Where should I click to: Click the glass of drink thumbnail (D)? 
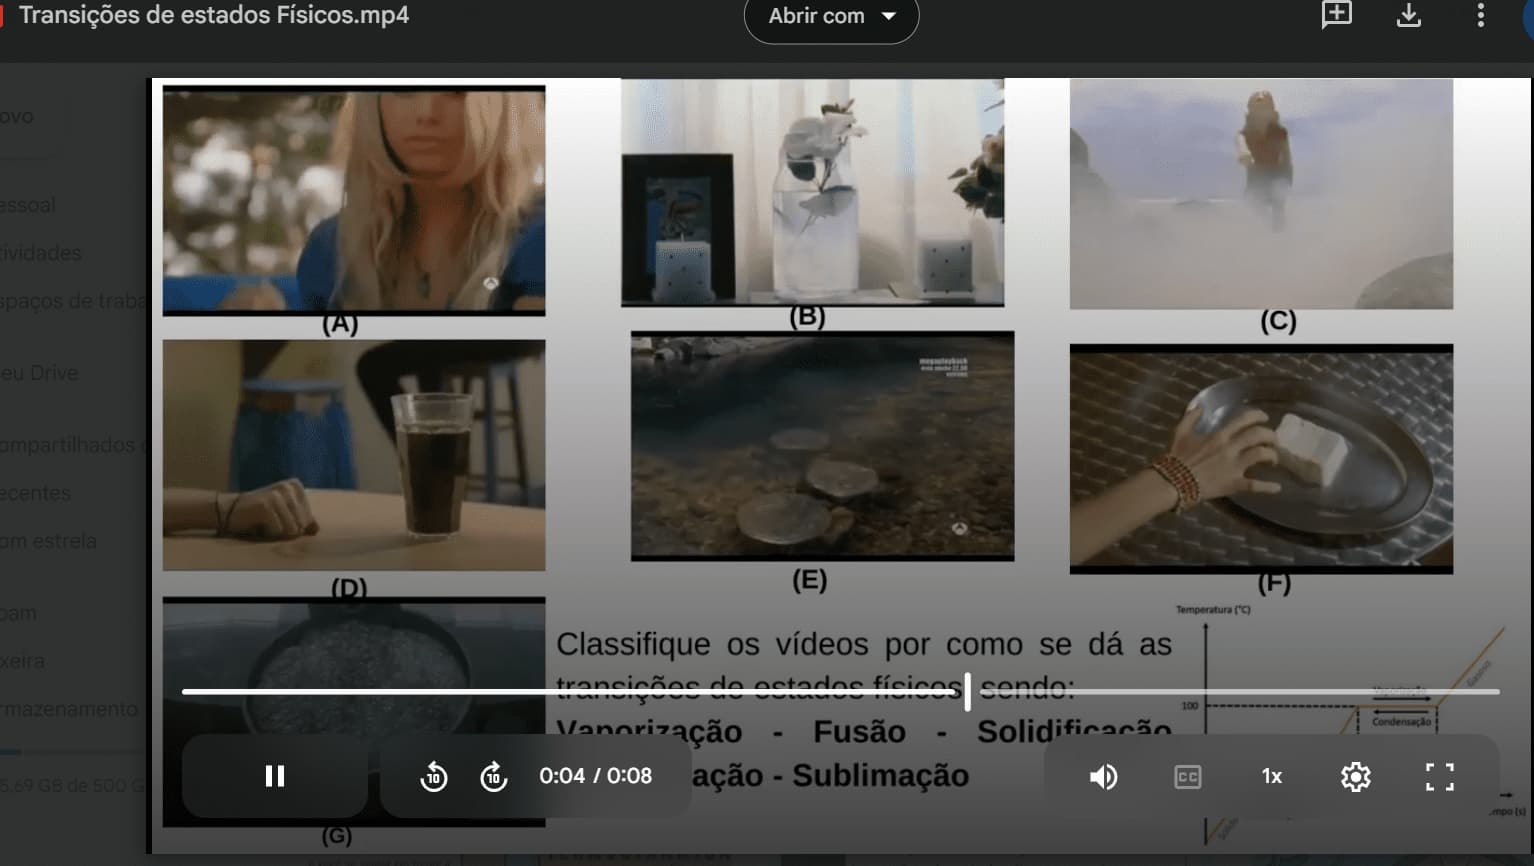click(354, 455)
